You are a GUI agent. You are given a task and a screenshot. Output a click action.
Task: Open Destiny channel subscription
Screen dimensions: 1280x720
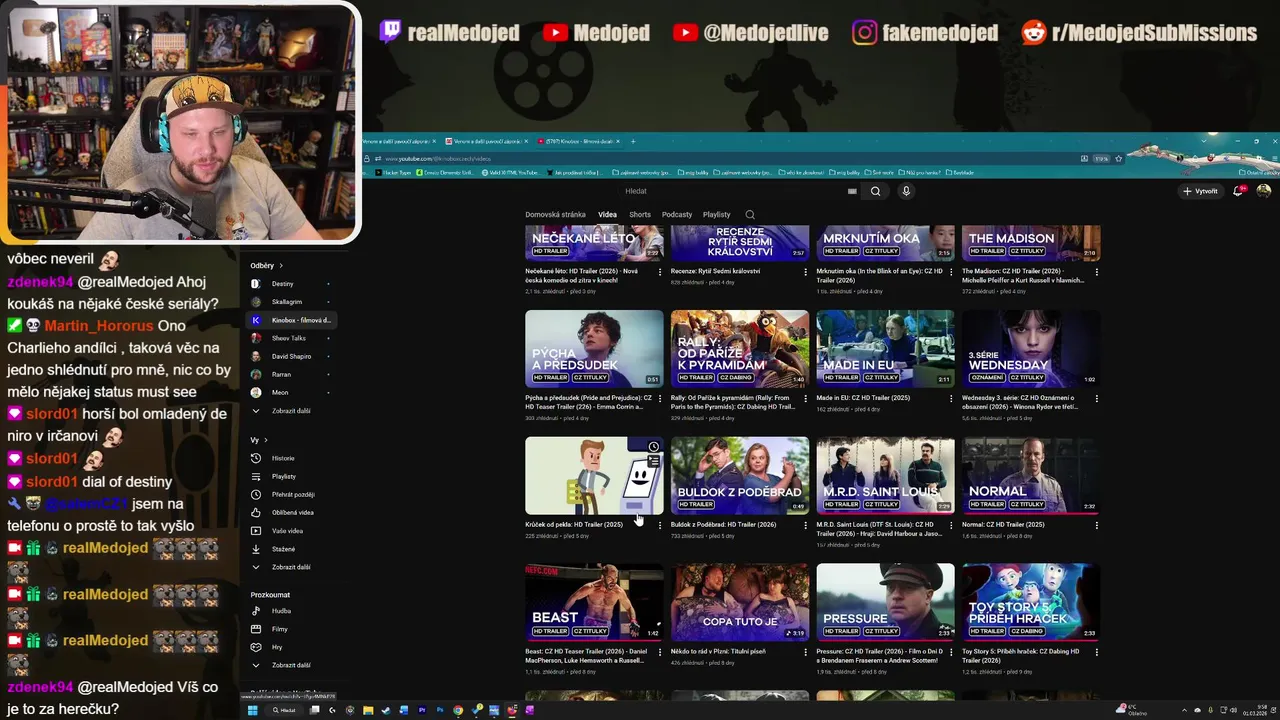click(290, 284)
